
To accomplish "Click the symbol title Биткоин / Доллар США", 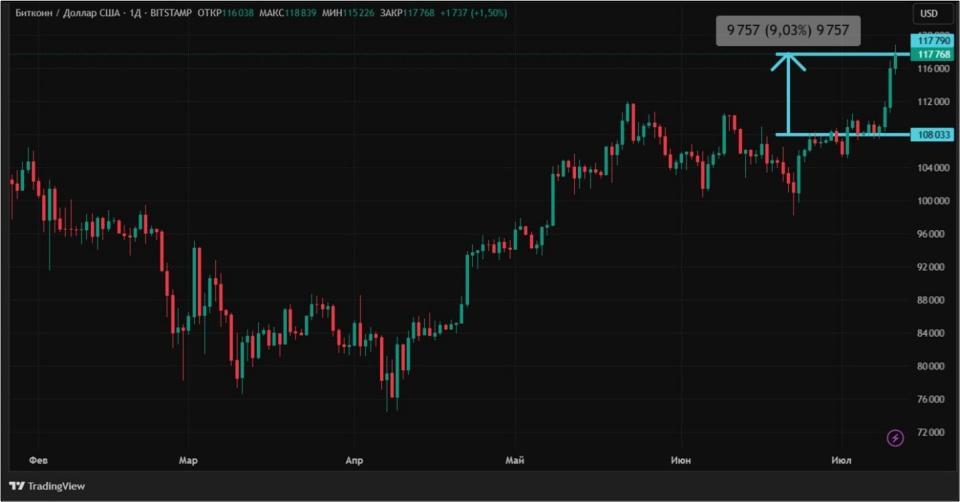I will (x=67, y=13).
